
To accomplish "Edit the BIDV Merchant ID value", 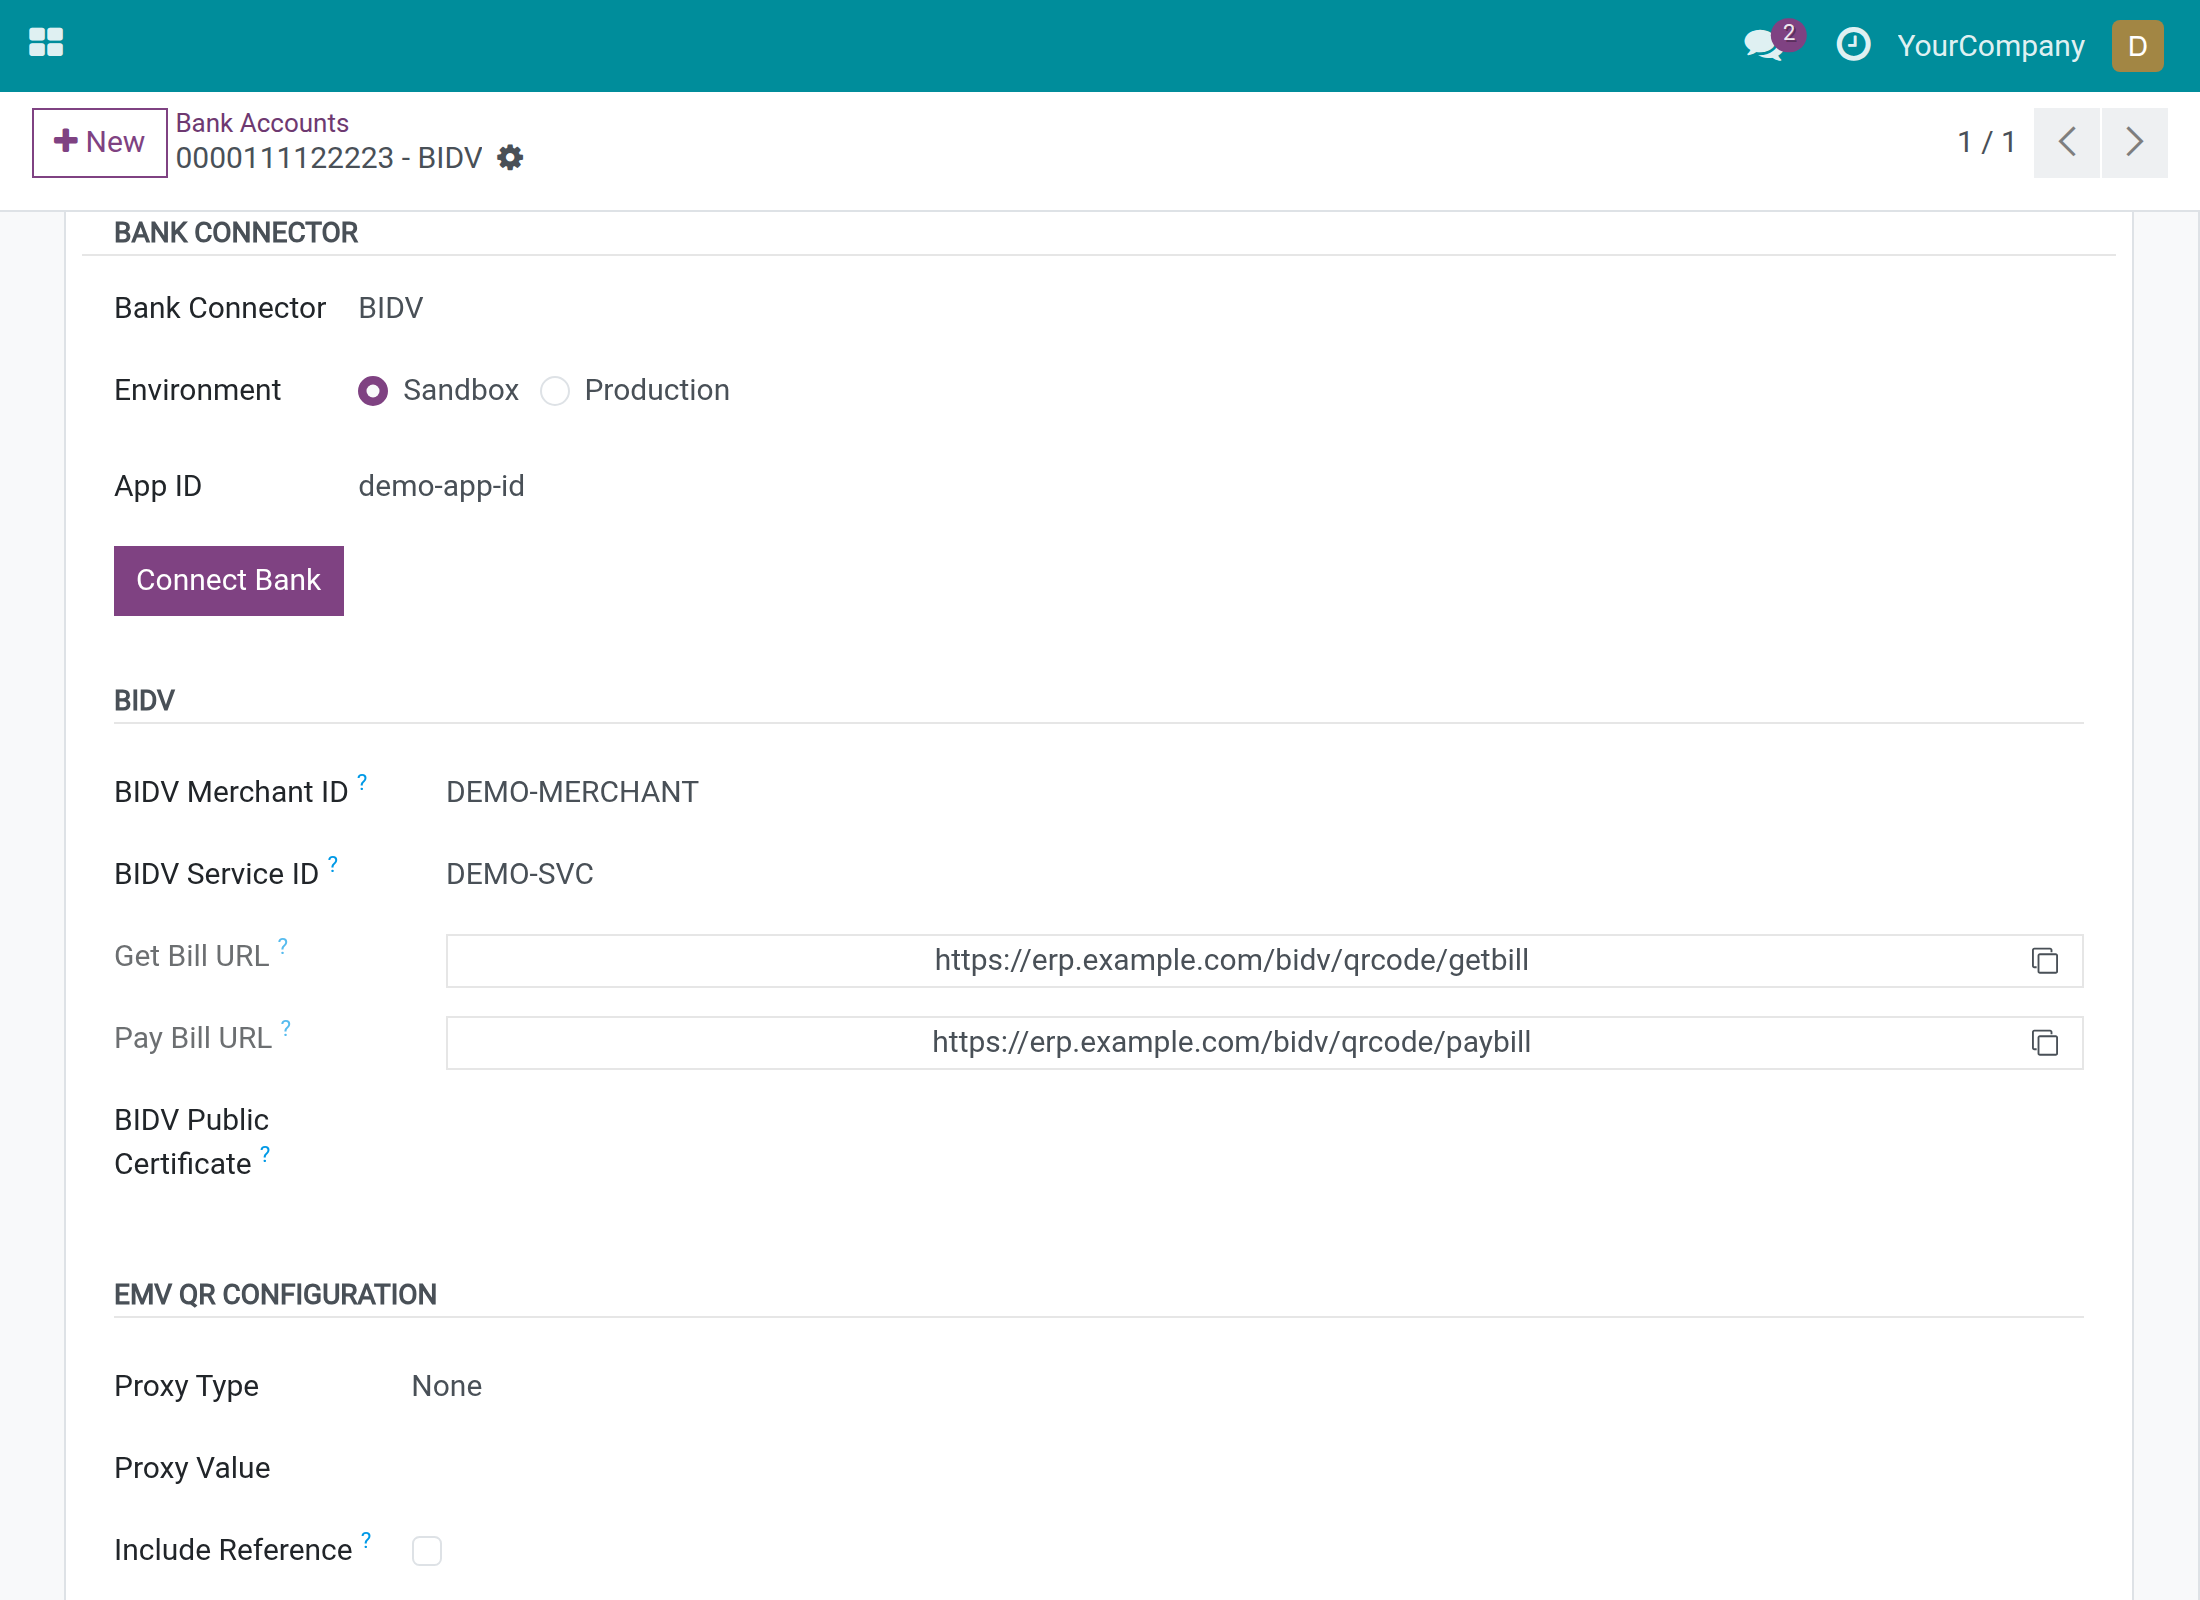I will coord(572,792).
